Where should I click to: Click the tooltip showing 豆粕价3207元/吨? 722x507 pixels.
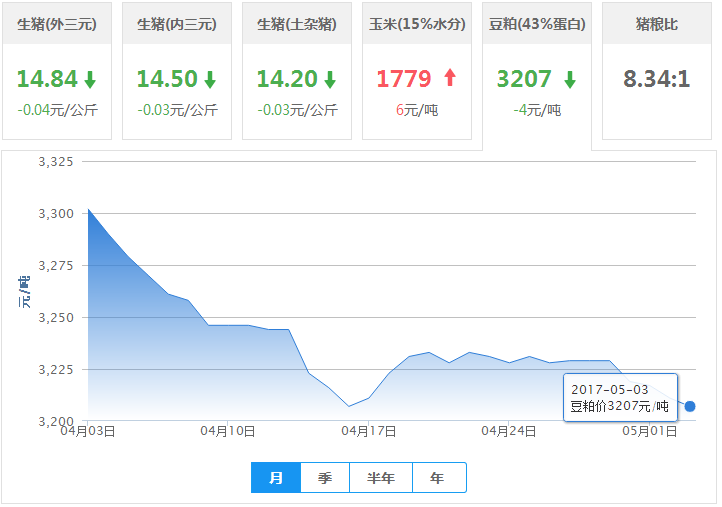click(x=620, y=397)
